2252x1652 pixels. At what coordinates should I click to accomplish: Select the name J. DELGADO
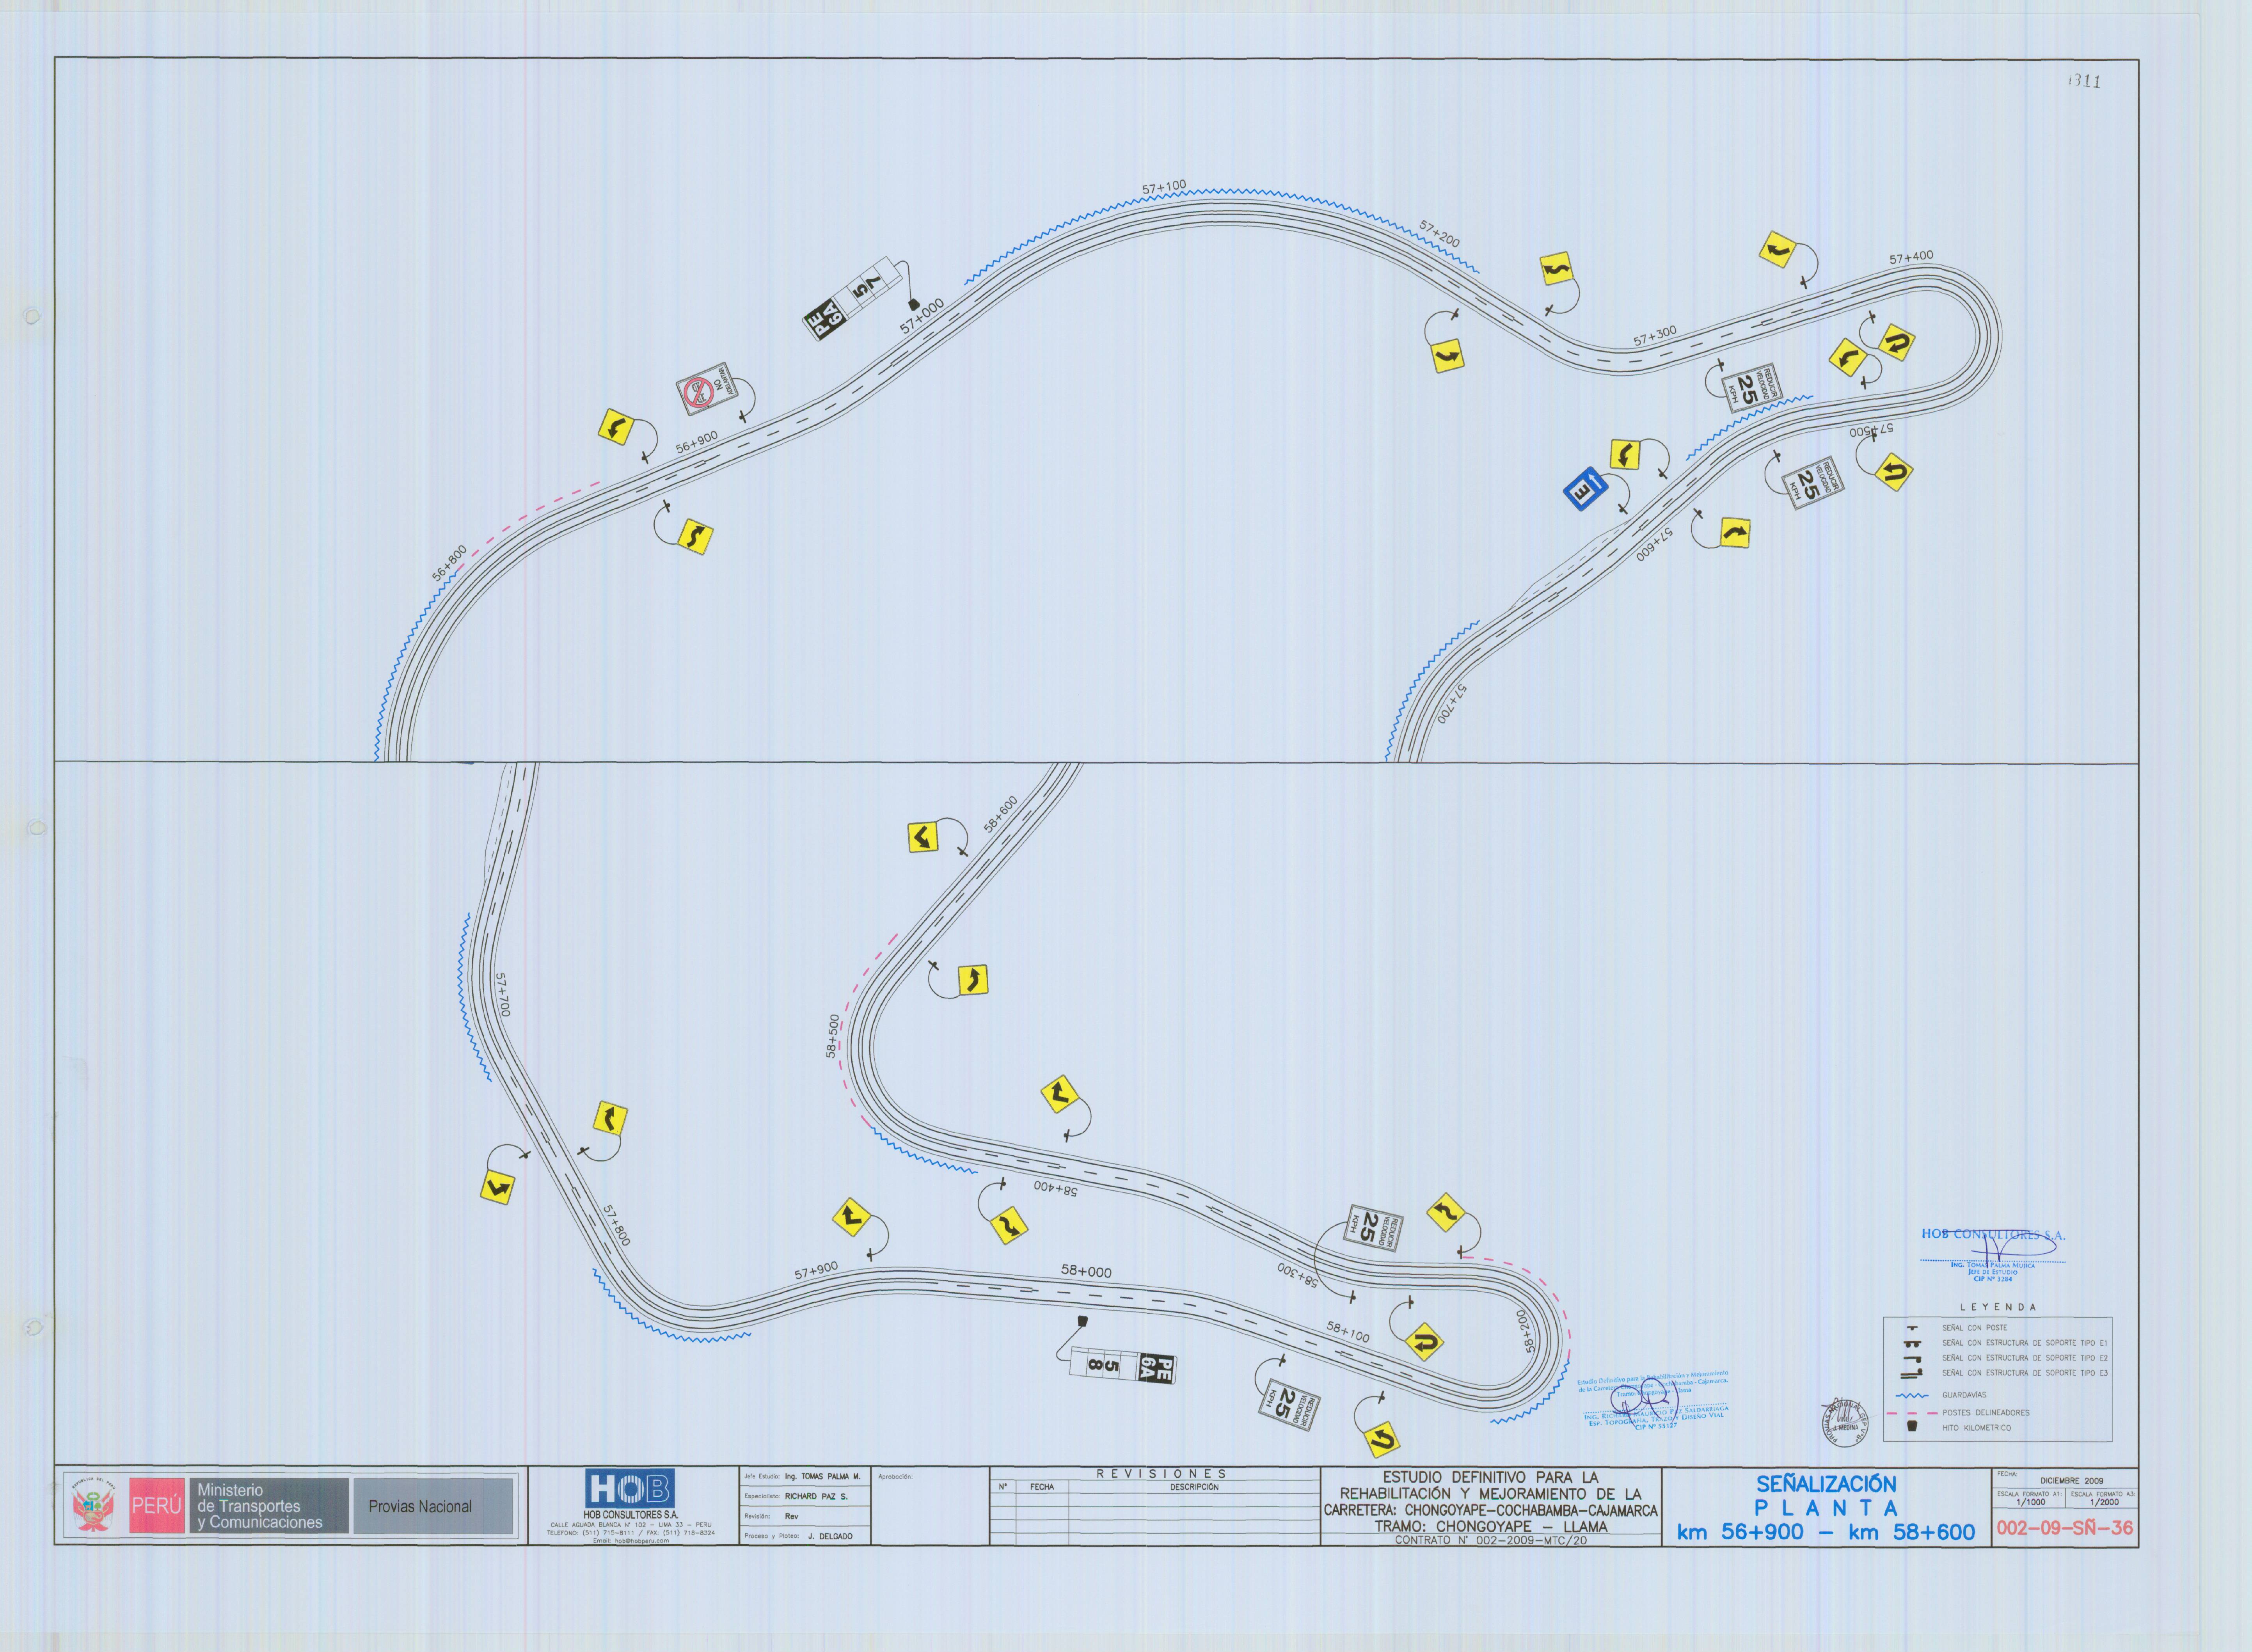coord(830,1536)
